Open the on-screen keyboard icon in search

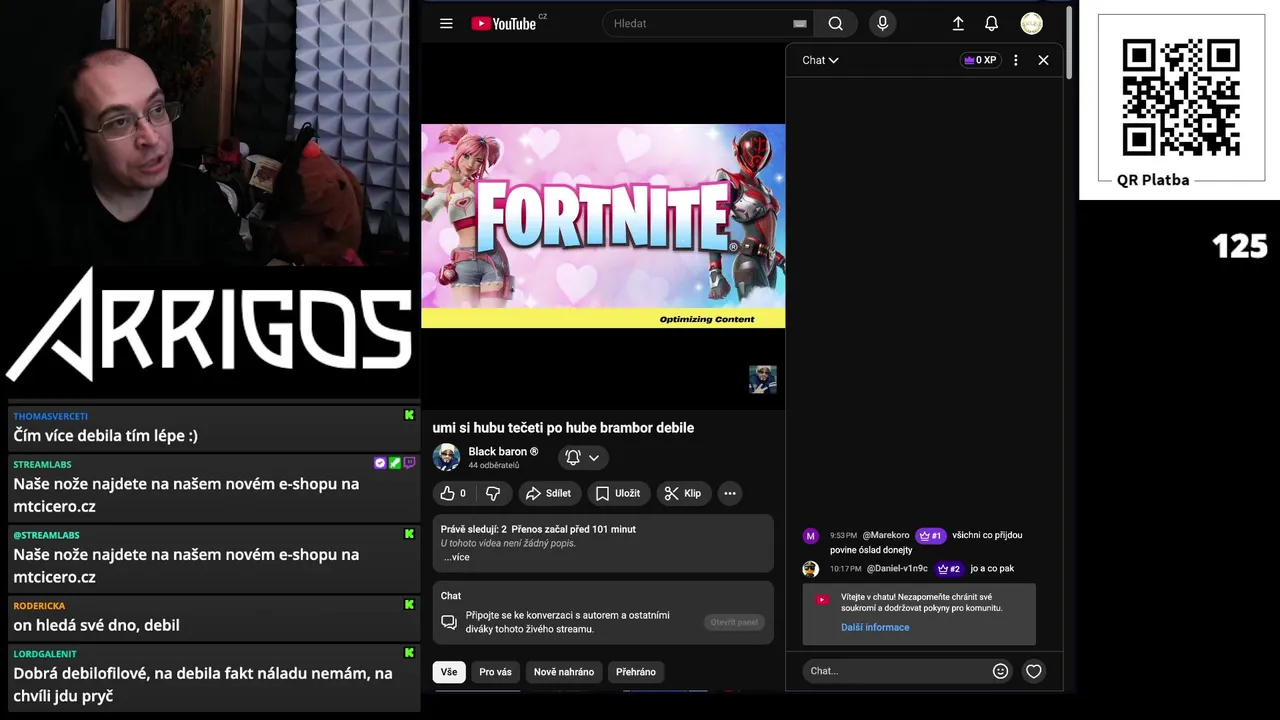pyautogui.click(x=799, y=24)
